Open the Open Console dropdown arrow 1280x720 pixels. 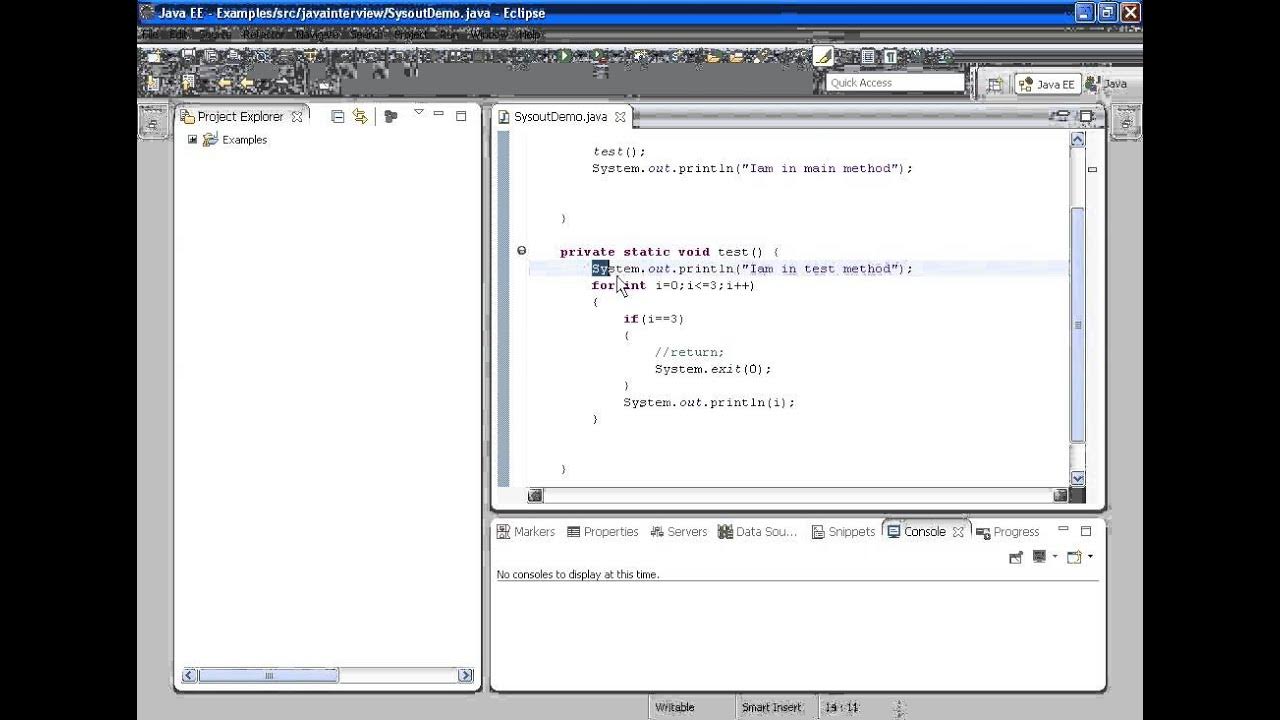[1090, 557]
